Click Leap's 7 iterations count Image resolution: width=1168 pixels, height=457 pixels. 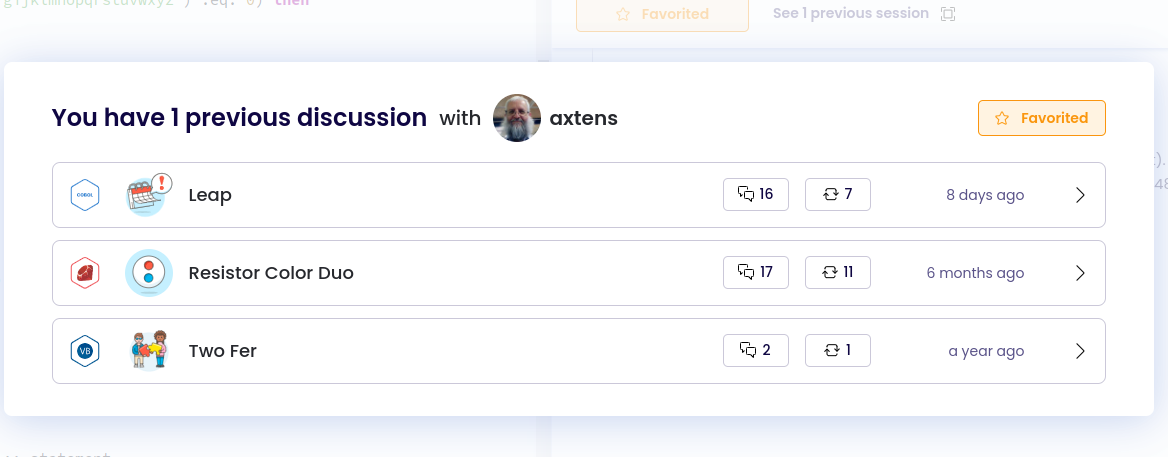point(838,195)
